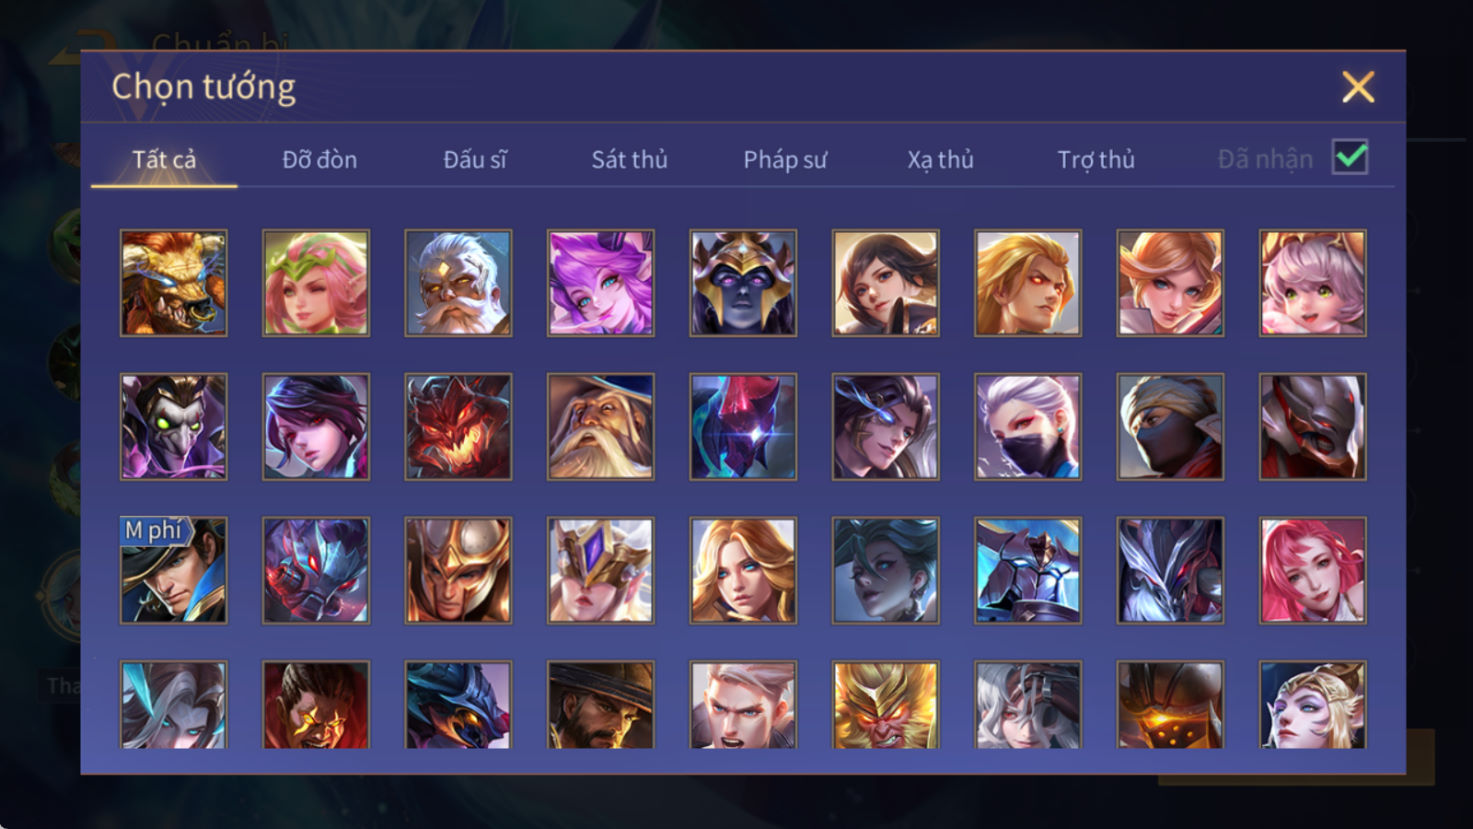Select the masked silver-haired ninja hero
Screen dimensions: 1473x829
1028,427
